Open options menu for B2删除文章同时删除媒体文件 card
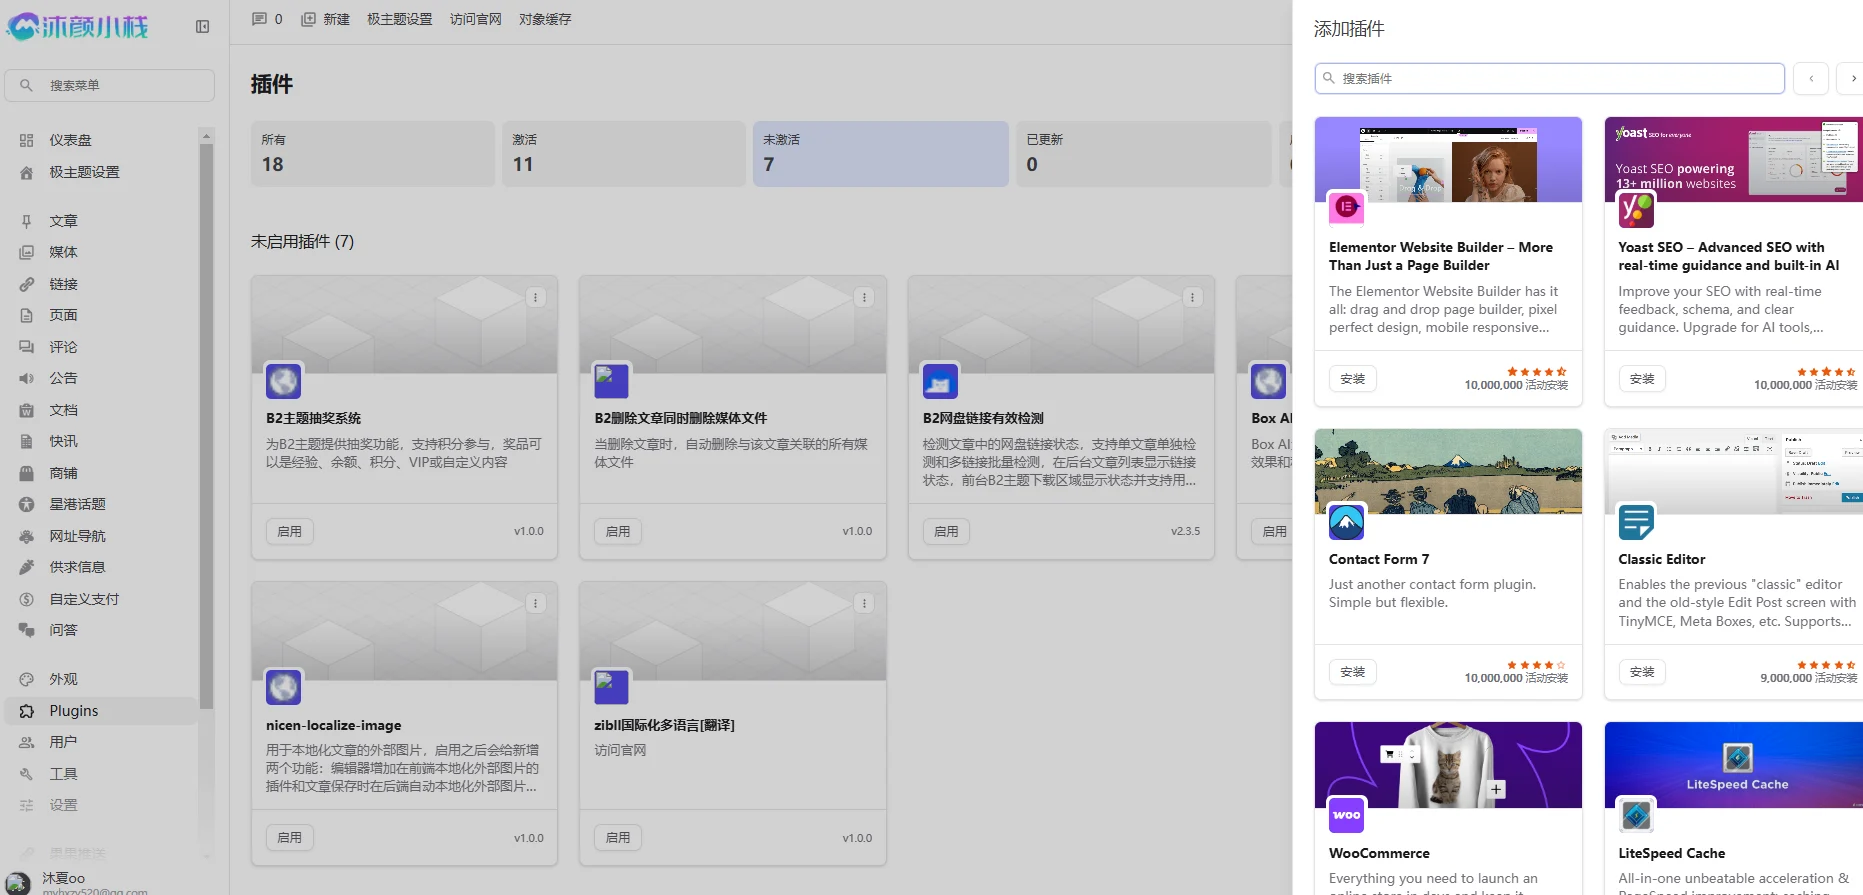1863x895 pixels. pyautogui.click(x=864, y=298)
